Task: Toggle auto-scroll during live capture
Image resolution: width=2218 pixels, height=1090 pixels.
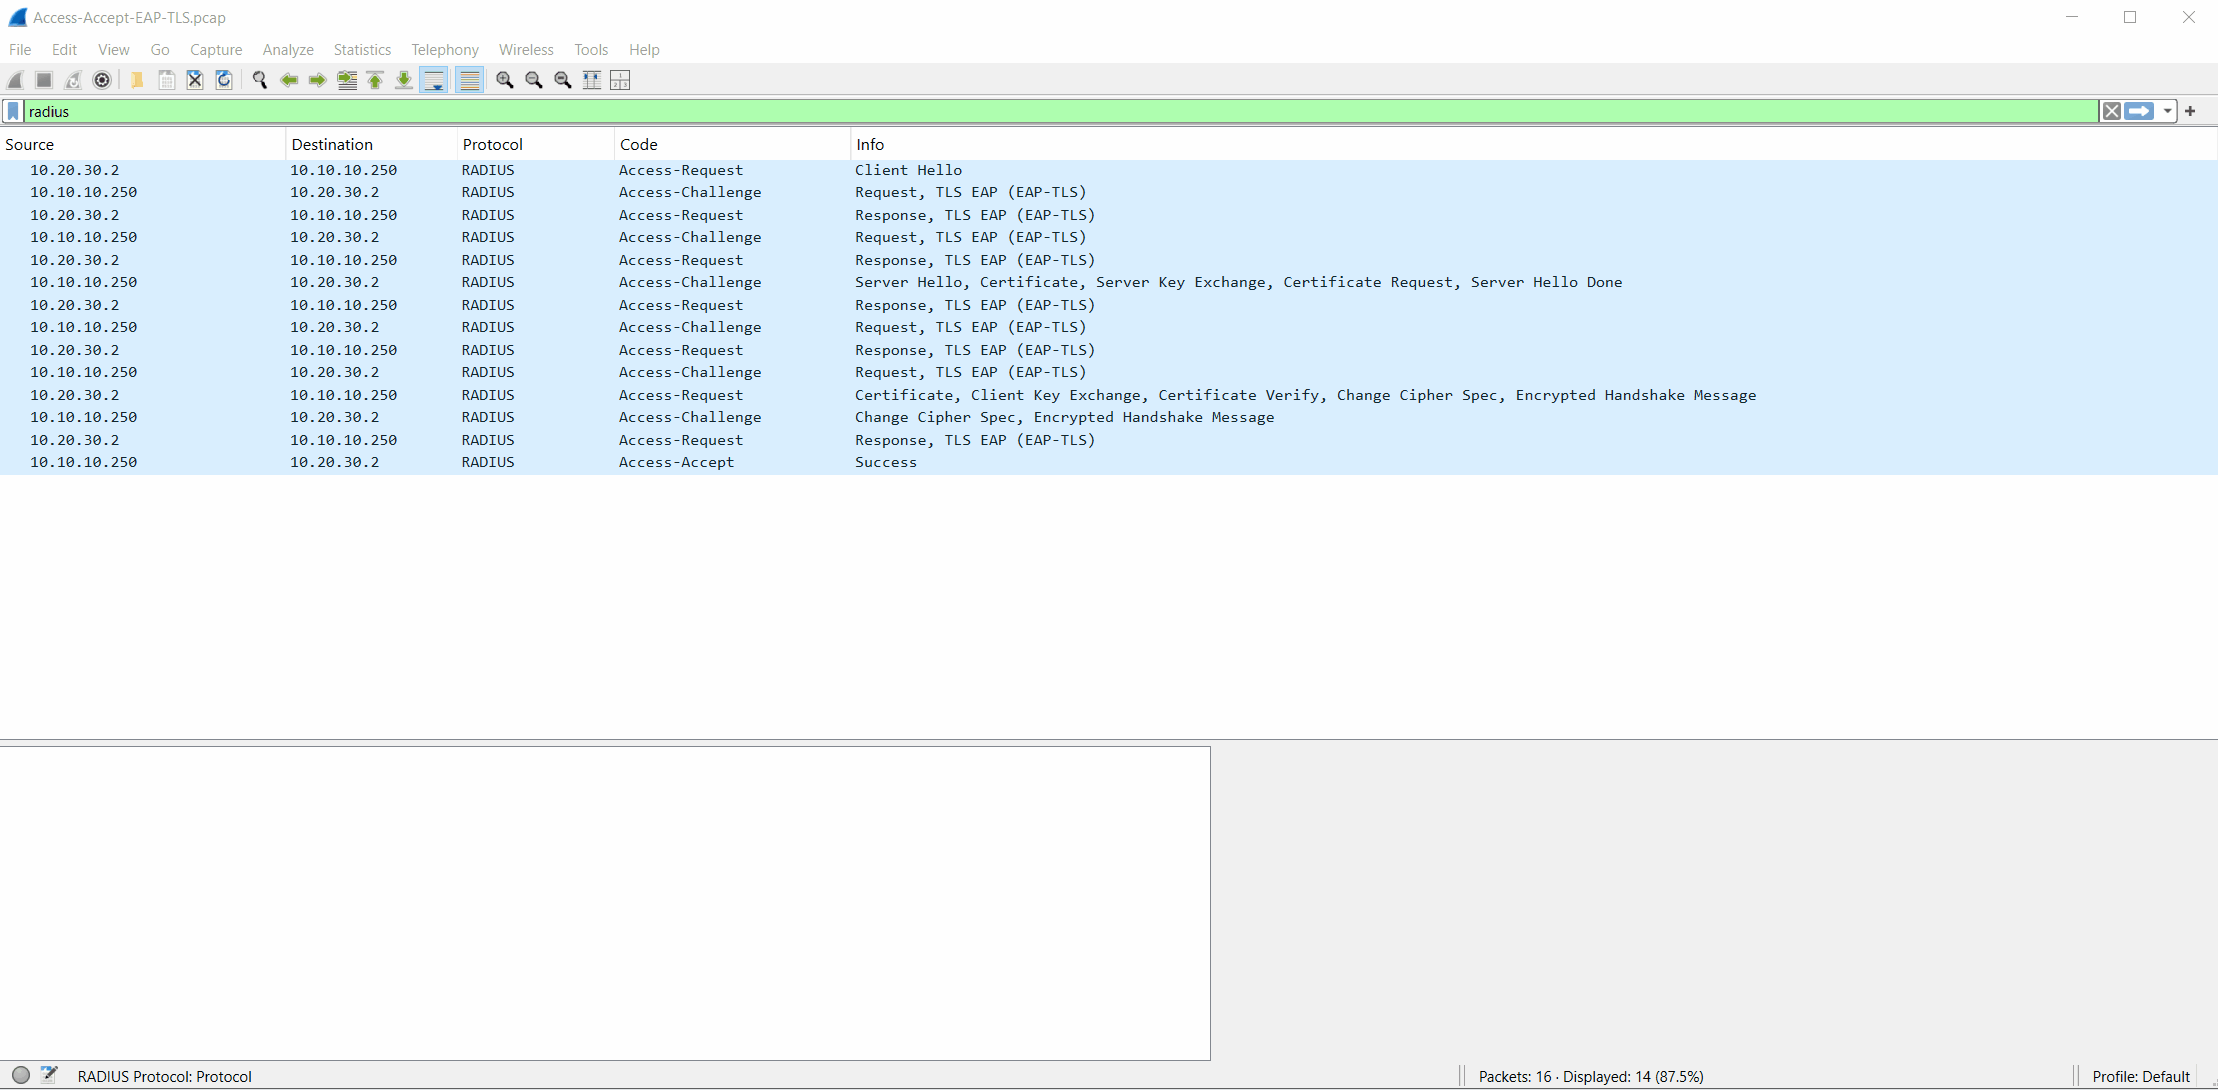Action: (434, 80)
